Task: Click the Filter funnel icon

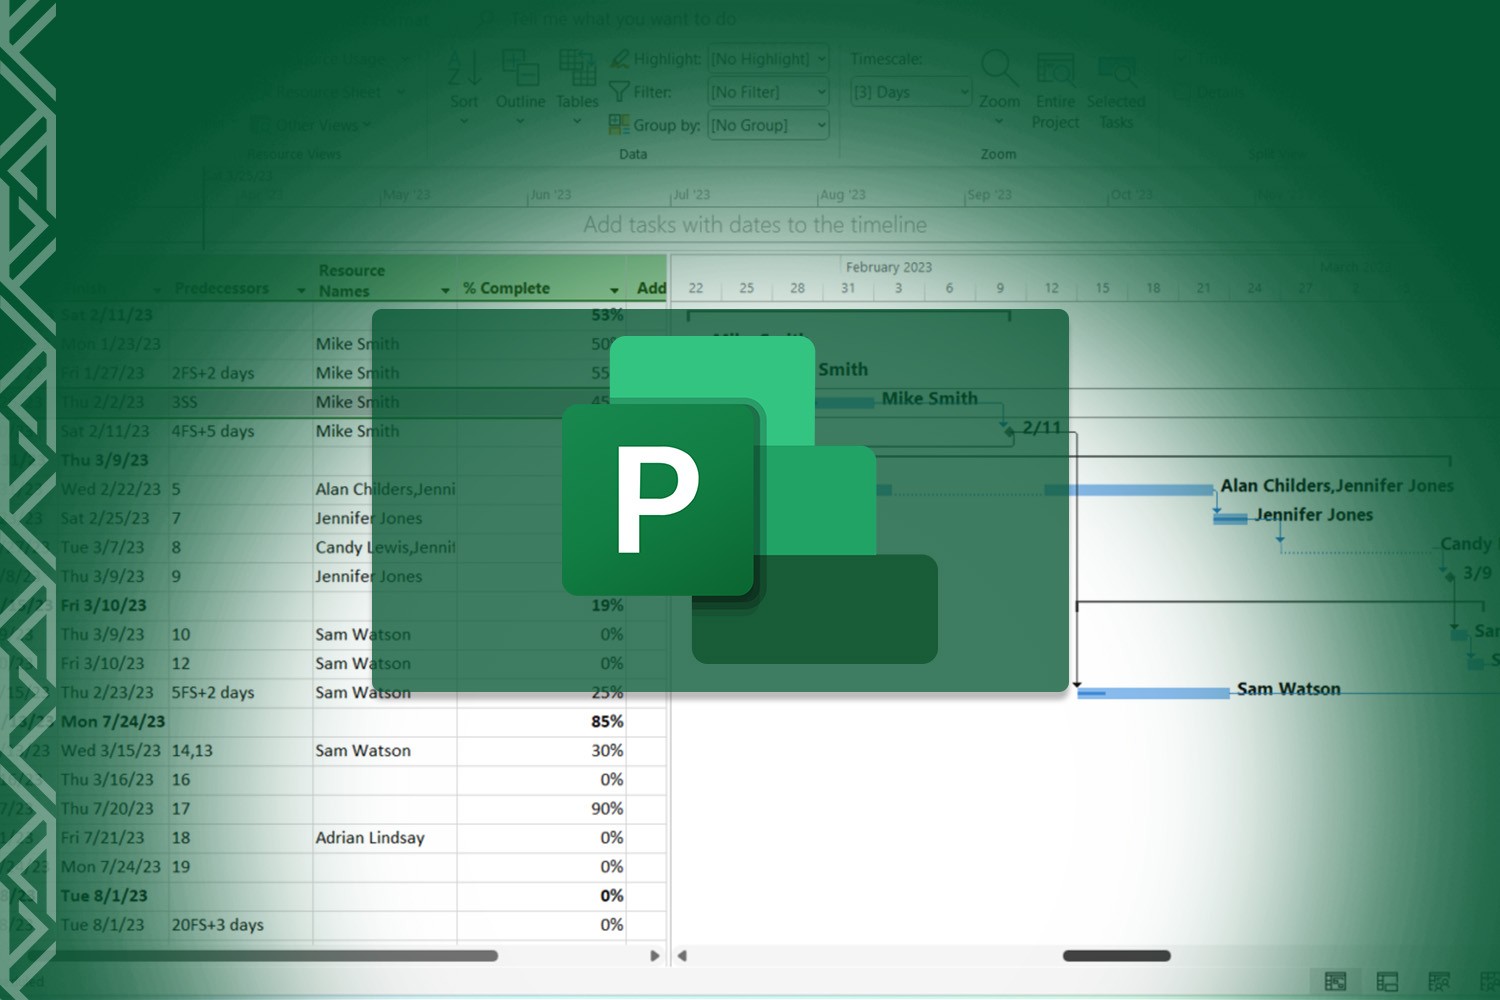Action: (x=619, y=92)
